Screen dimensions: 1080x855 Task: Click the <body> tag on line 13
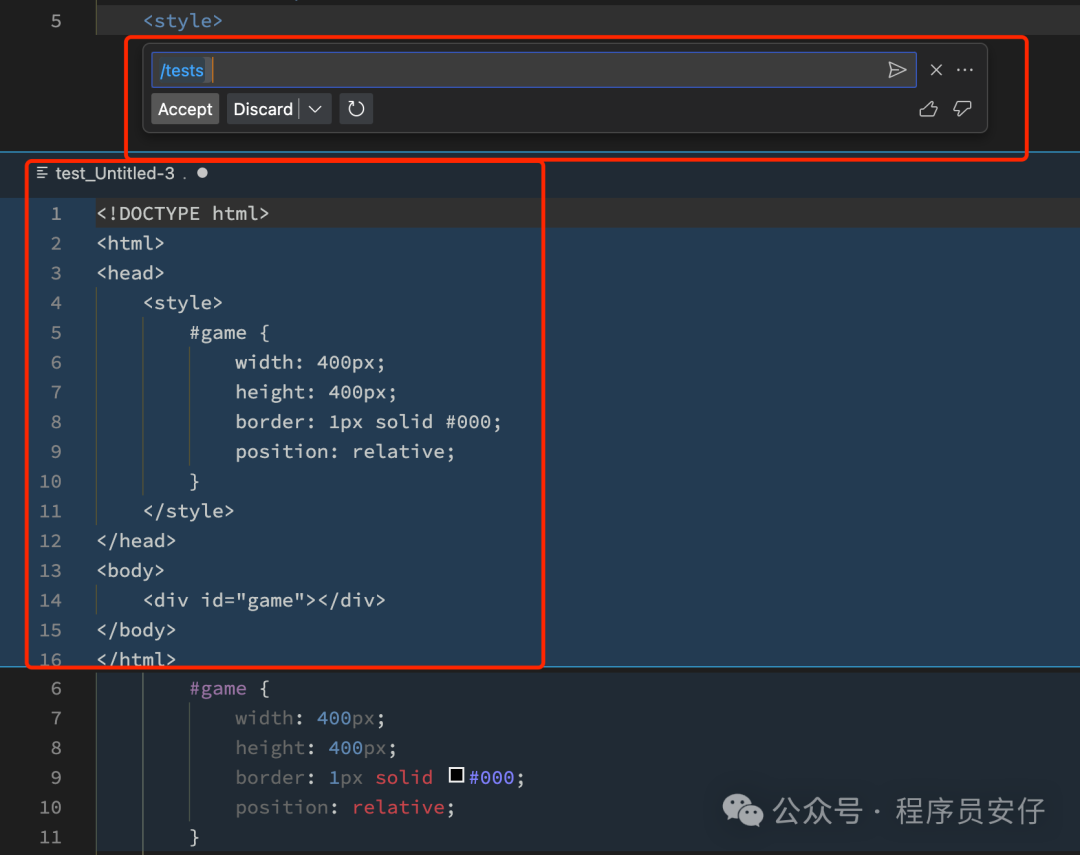pyautogui.click(x=130, y=570)
